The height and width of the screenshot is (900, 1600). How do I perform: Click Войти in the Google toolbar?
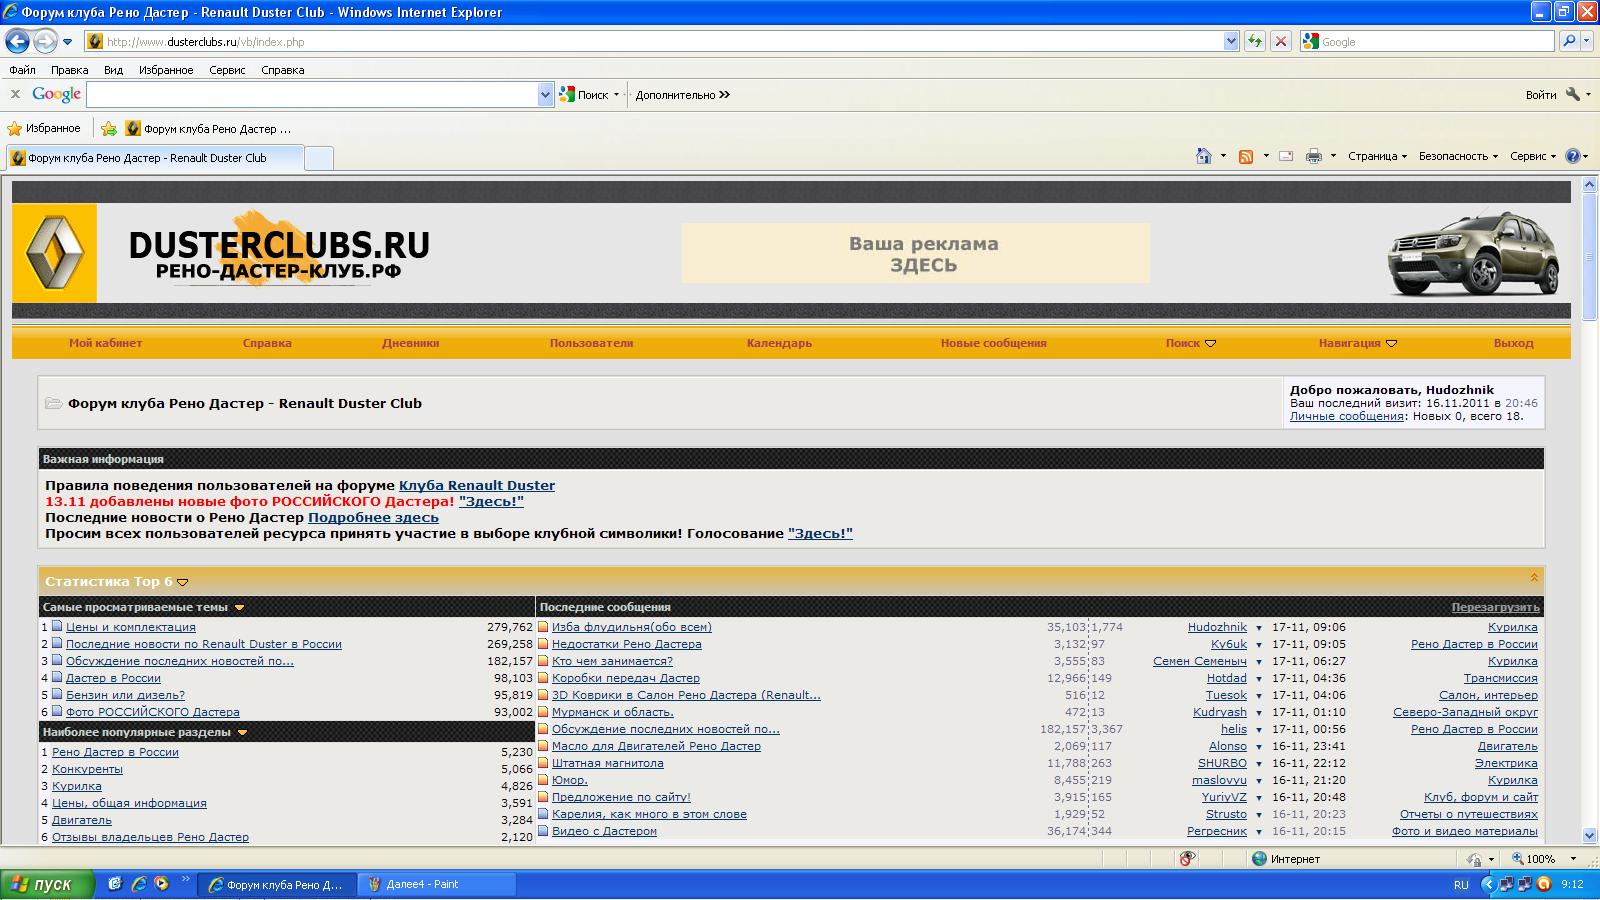tap(1541, 95)
